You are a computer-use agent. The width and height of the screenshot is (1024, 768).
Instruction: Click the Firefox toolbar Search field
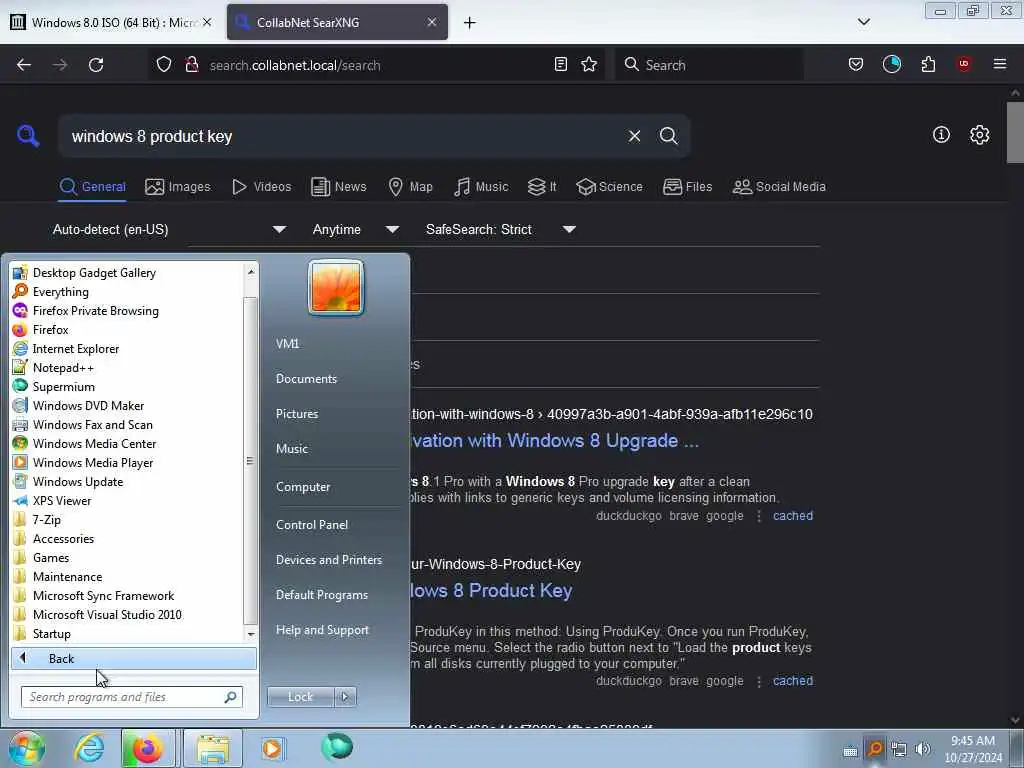tap(709, 65)
